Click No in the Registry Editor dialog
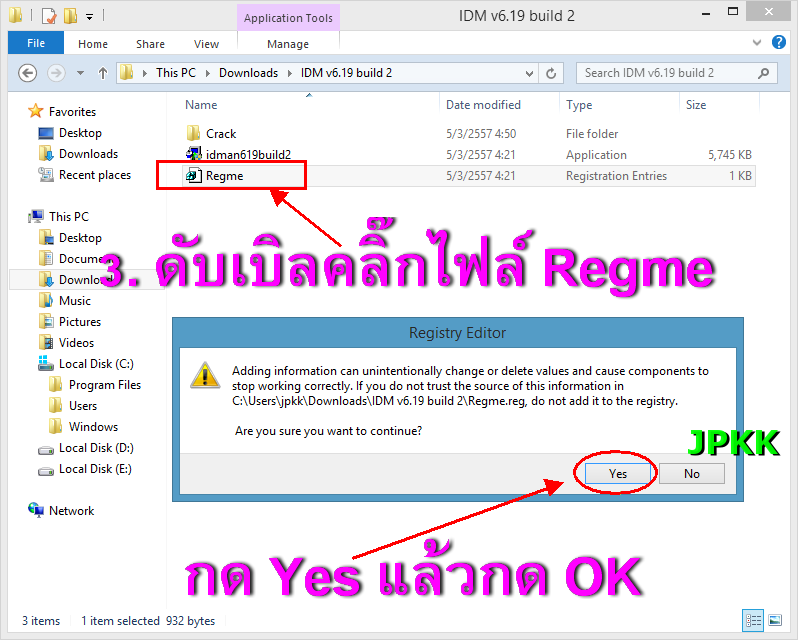Screen dimensions: 798x640 692,474
